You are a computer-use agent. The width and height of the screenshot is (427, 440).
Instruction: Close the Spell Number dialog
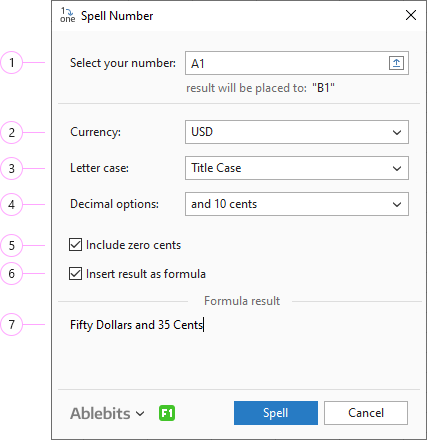(x=411, y=15)
